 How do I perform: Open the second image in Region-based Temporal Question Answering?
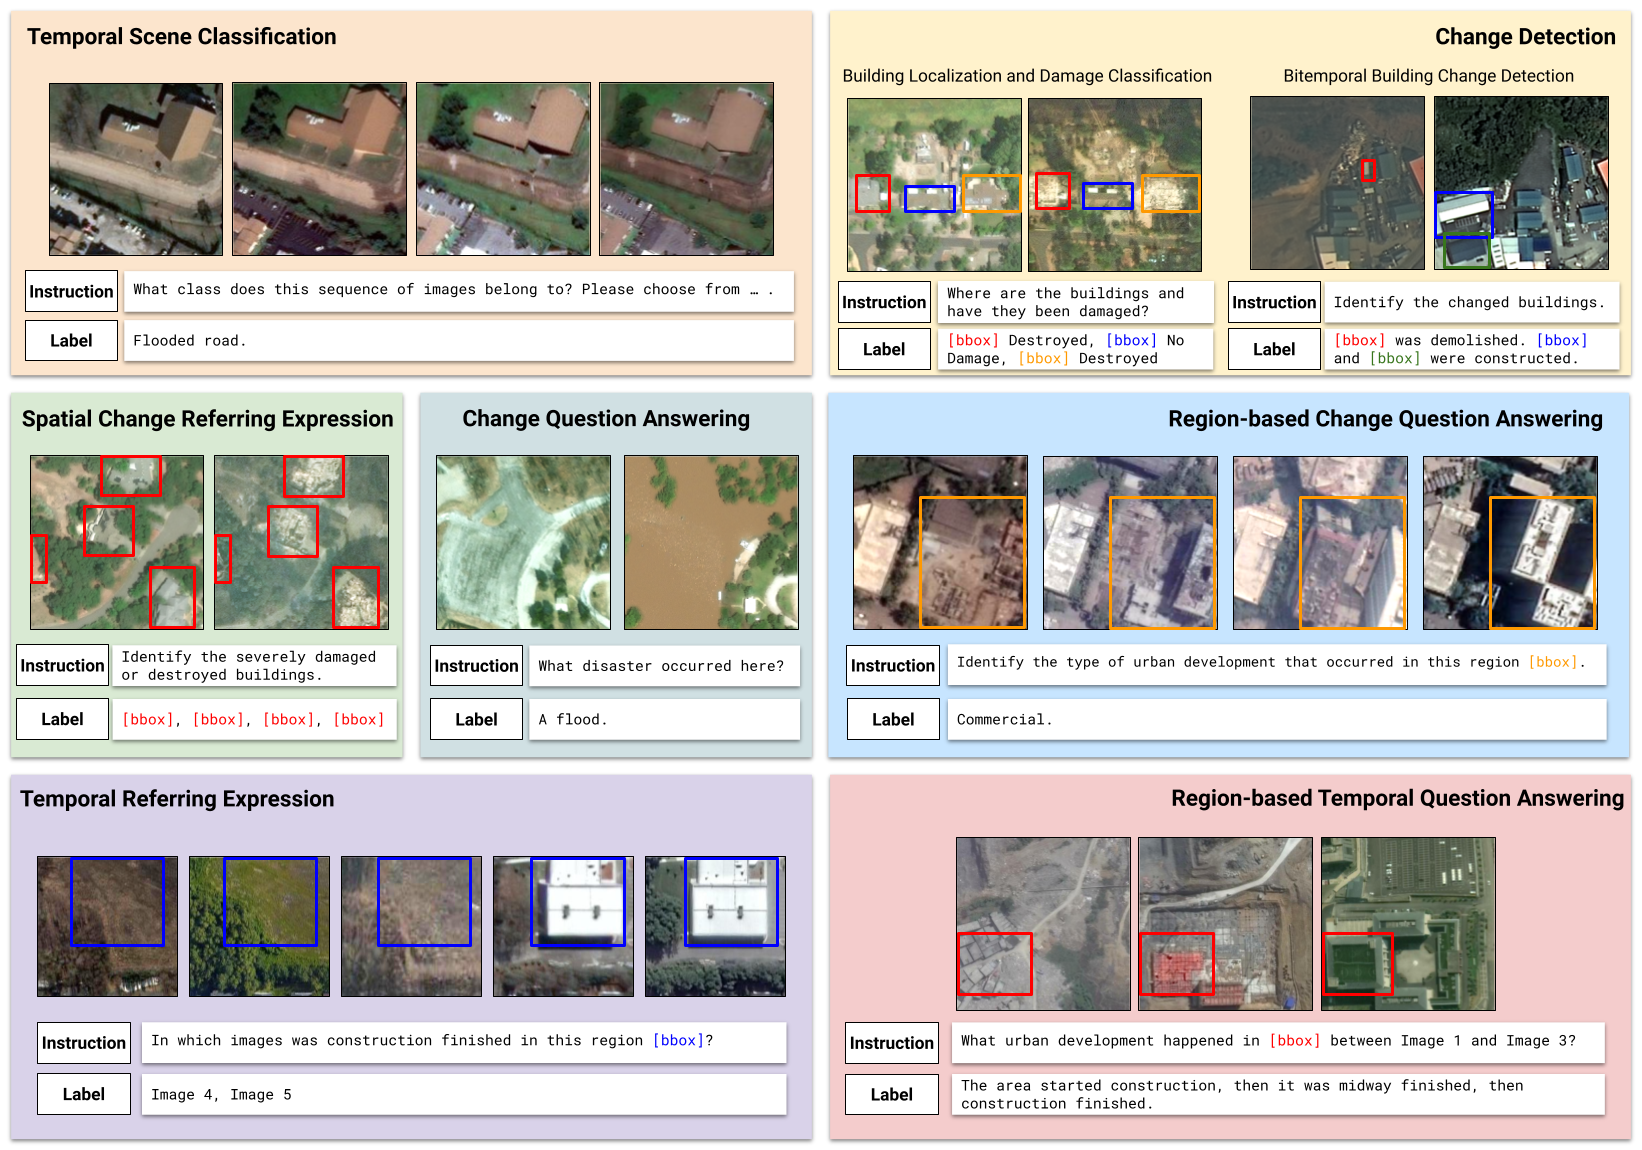point(1225,924)
